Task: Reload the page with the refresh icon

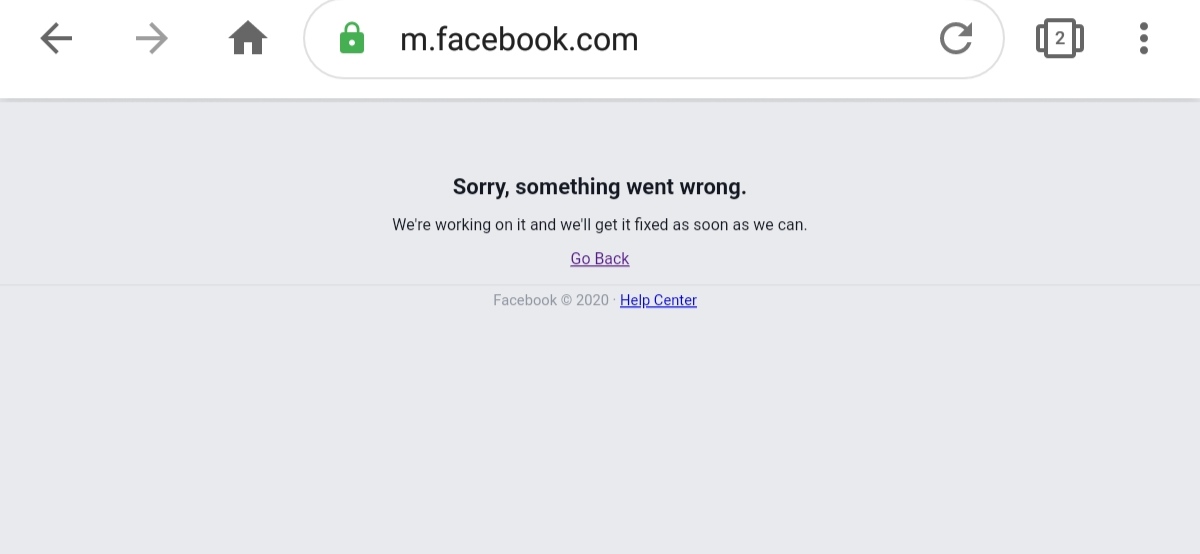Action: coord(956,39)
